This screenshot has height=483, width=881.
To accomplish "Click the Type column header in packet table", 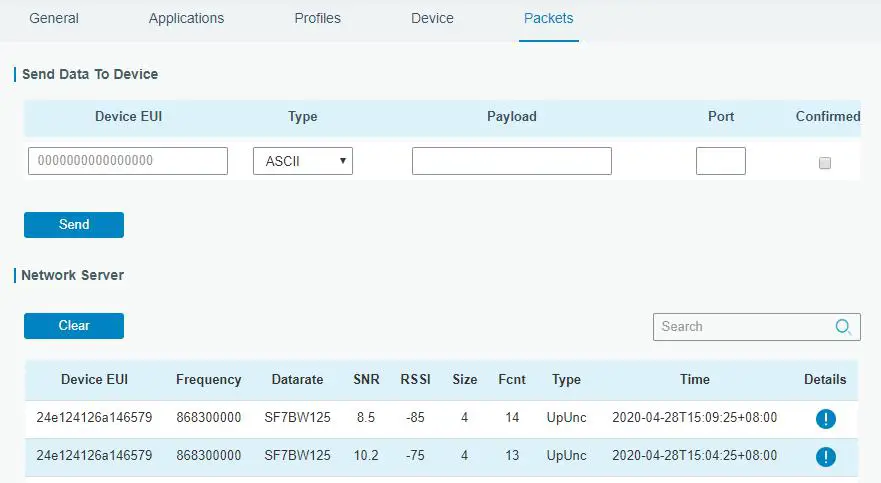I will pyautogui.click(x=566, y=380).
